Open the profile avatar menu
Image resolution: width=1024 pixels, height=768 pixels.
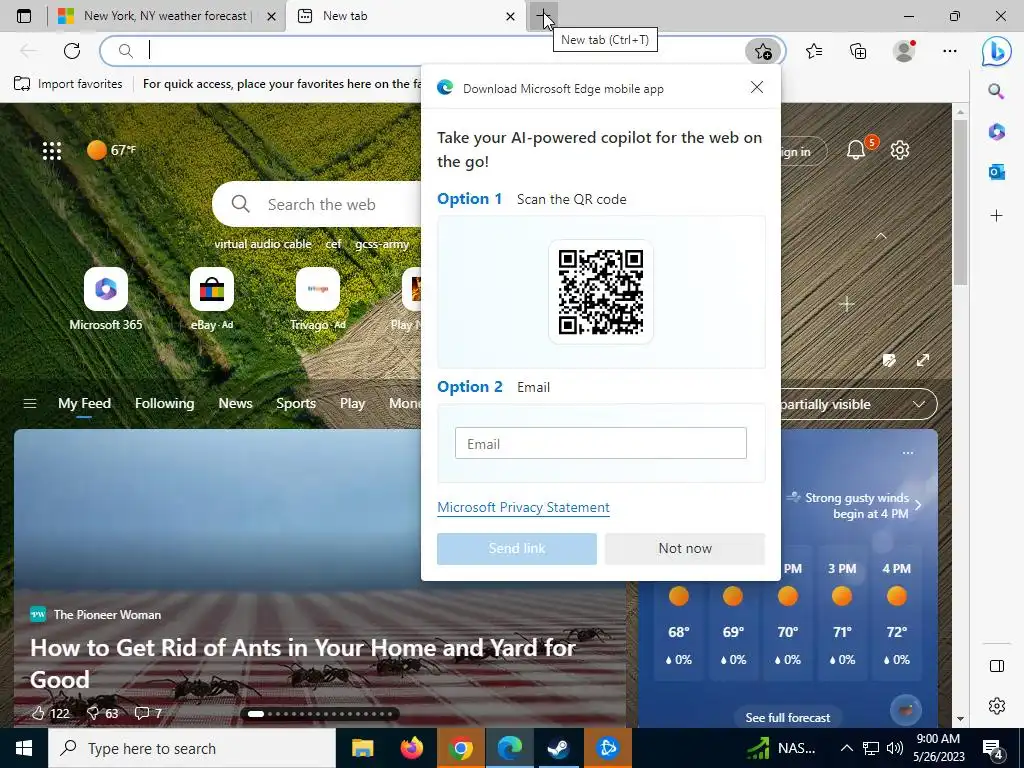pos(904,51)
